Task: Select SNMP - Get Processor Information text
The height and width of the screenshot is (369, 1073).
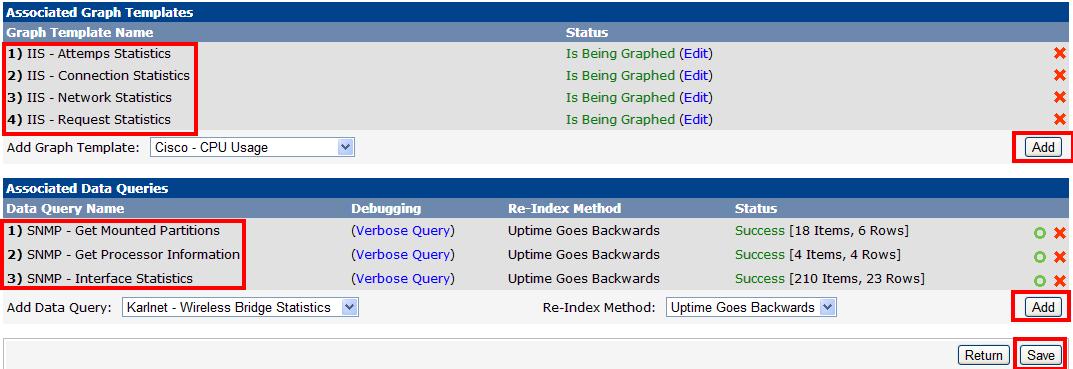Action: pyautogui.click(x=133, y=255)
